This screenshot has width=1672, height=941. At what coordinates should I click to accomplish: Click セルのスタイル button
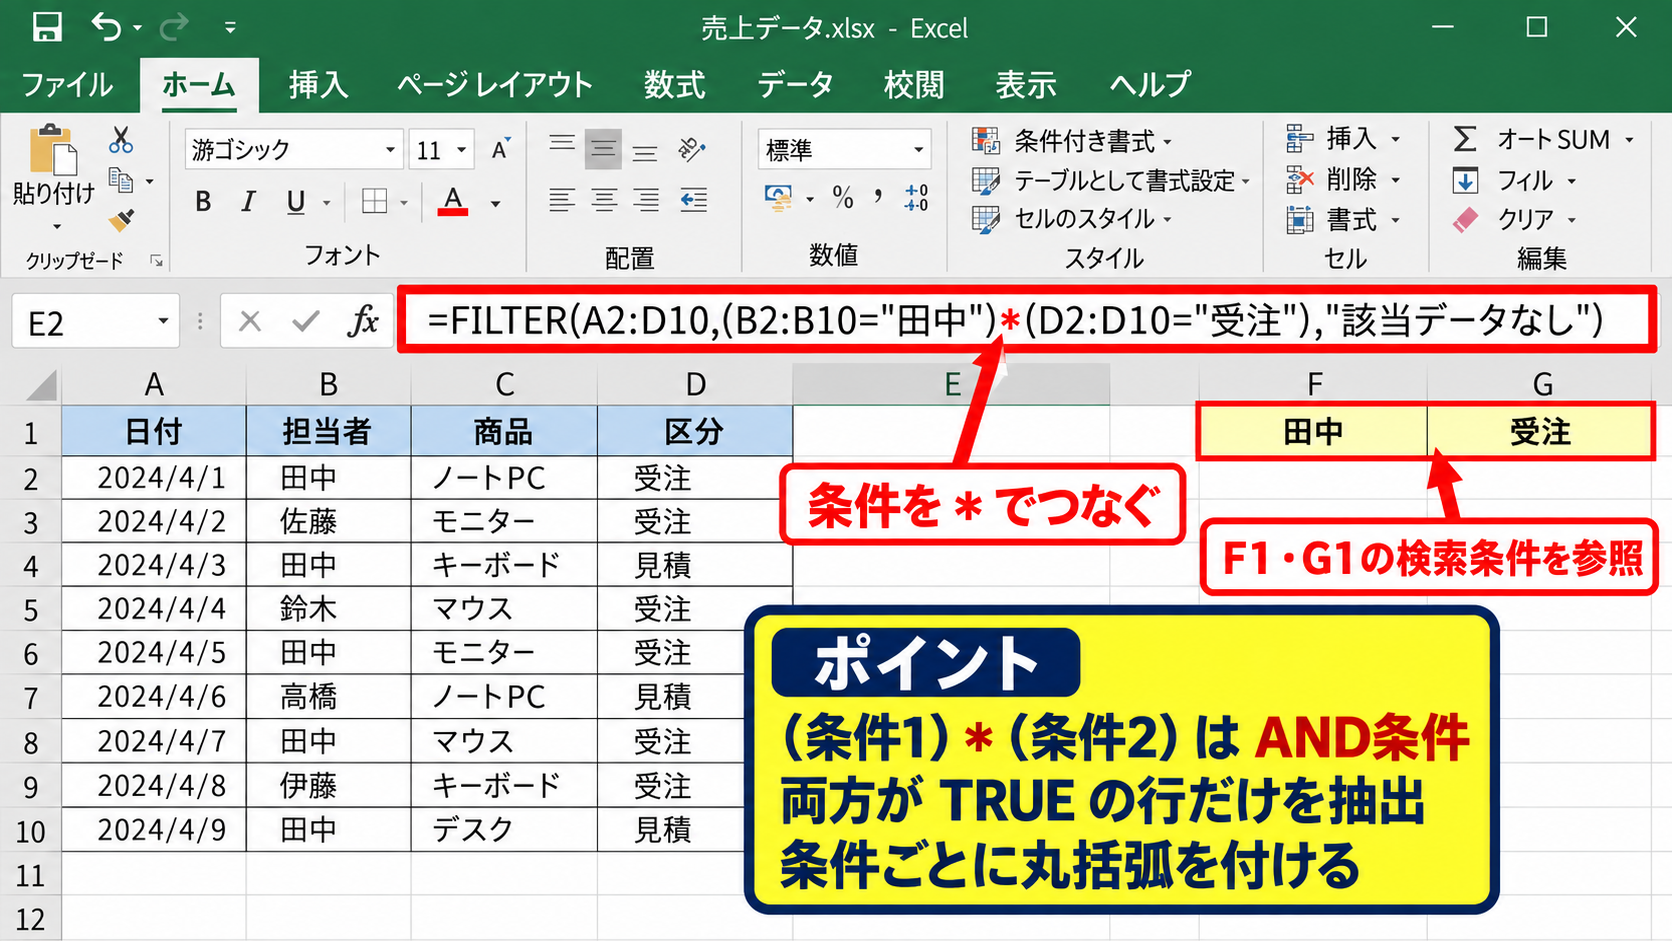click(1072, 218)
